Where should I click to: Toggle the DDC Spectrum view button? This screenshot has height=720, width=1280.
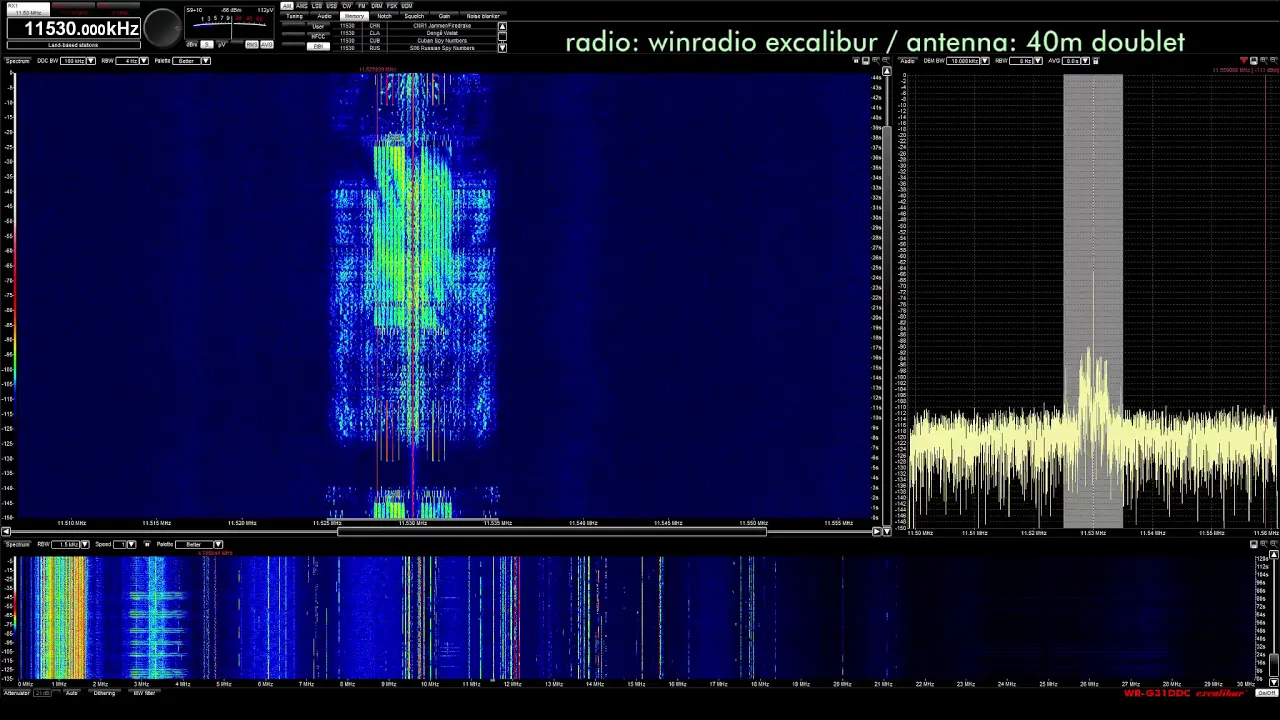18,61
